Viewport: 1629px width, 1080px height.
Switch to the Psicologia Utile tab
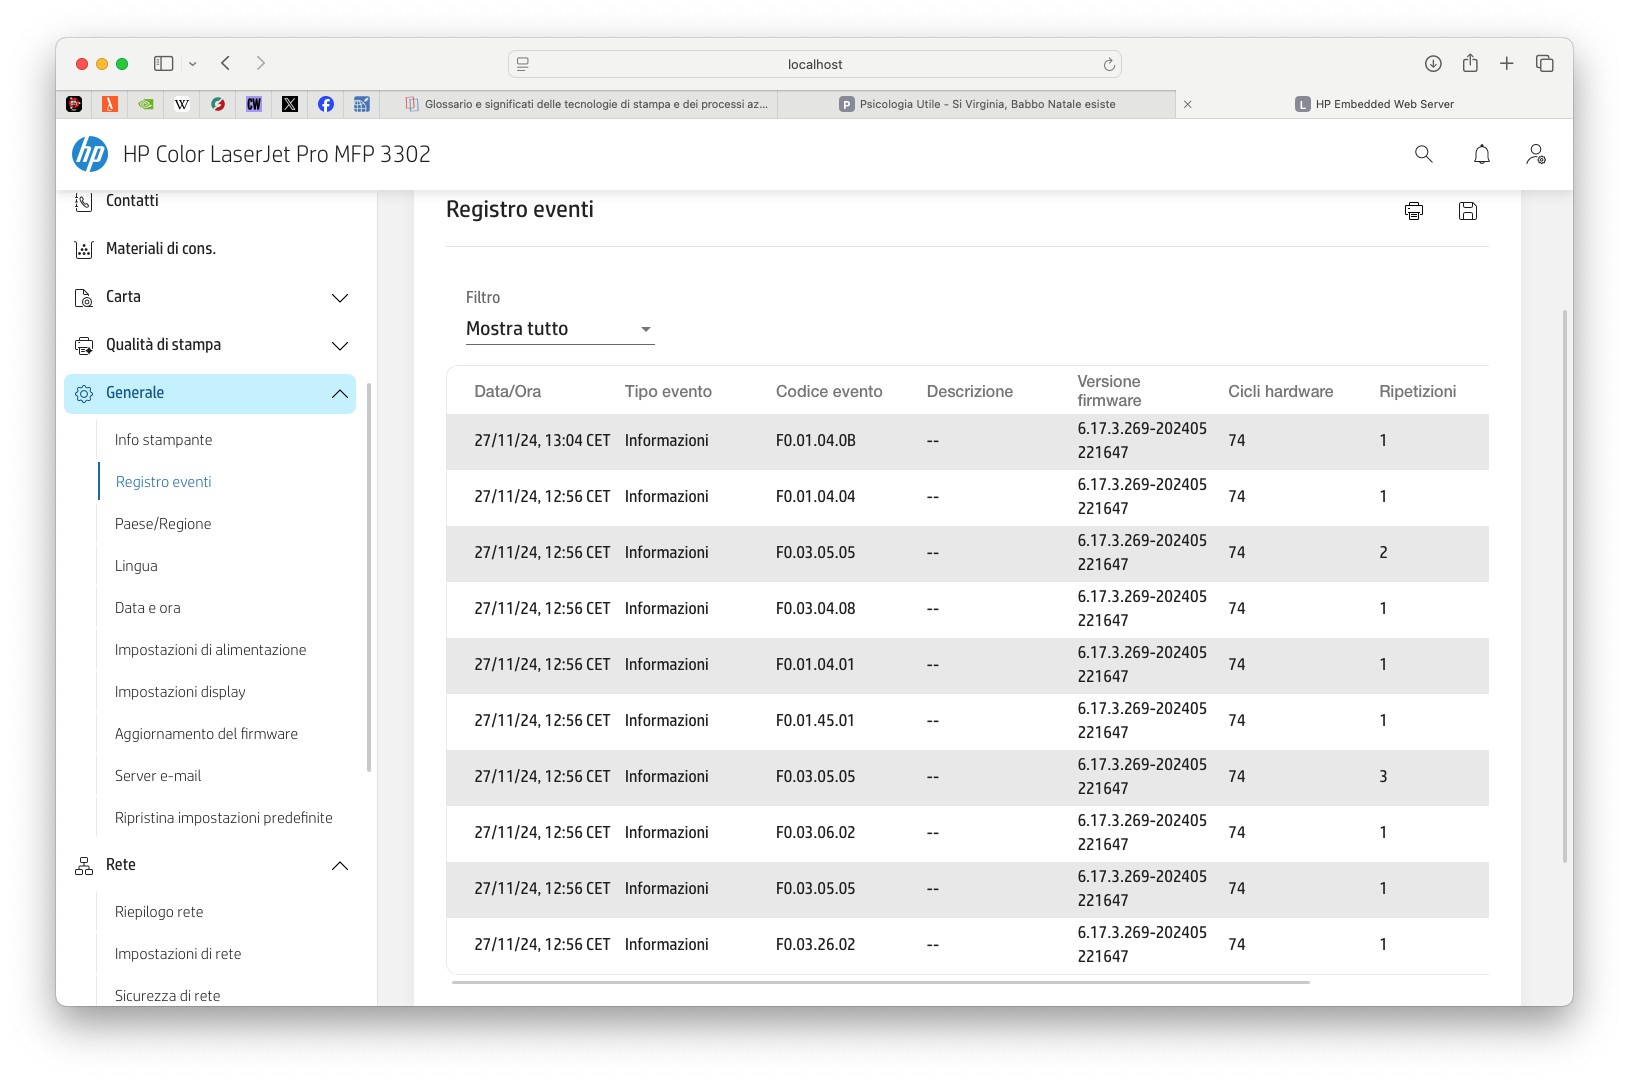tap(985, 104)
